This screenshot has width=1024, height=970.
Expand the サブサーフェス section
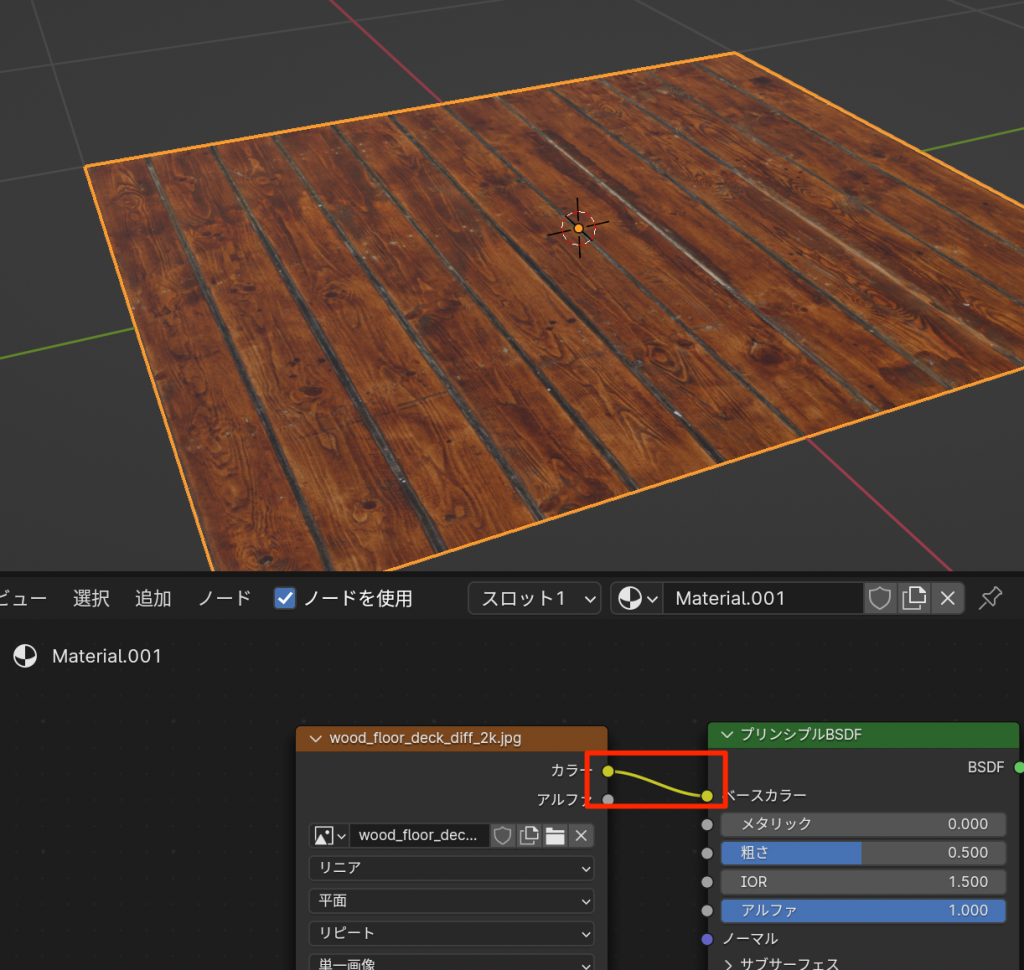(729, 964)
